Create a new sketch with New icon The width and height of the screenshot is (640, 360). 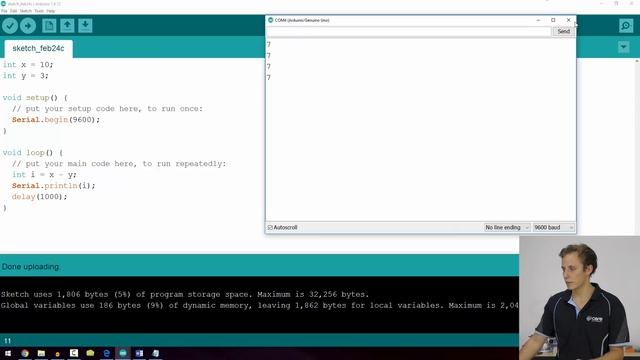click(49, 26)
